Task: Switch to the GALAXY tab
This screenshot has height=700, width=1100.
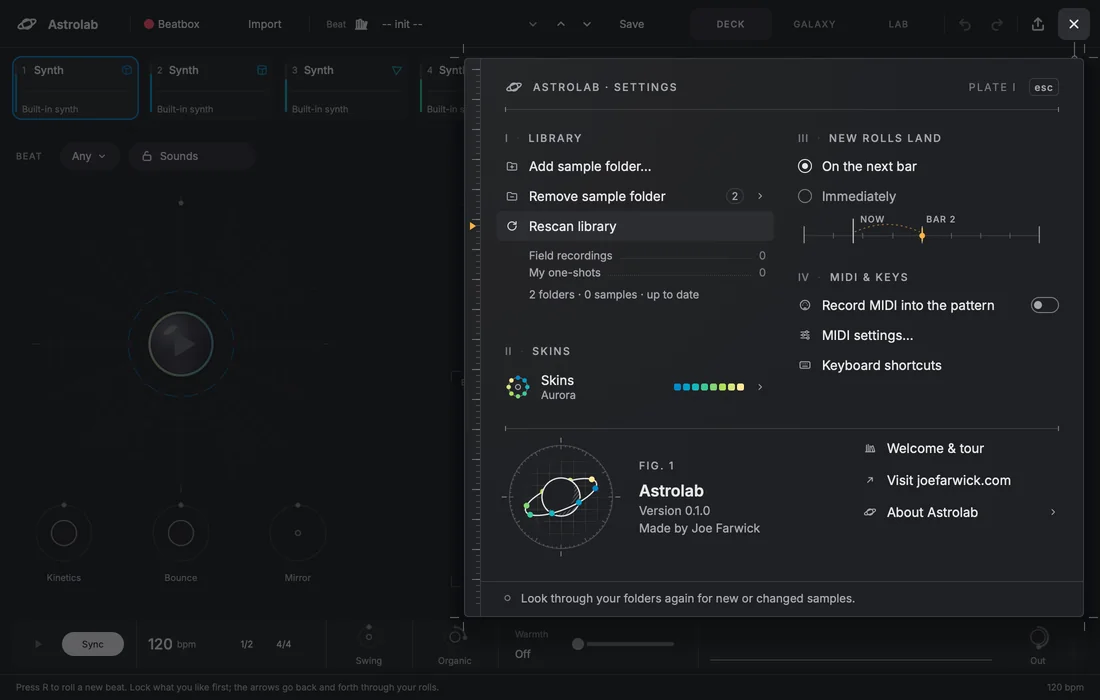Action: click(814, 24)
